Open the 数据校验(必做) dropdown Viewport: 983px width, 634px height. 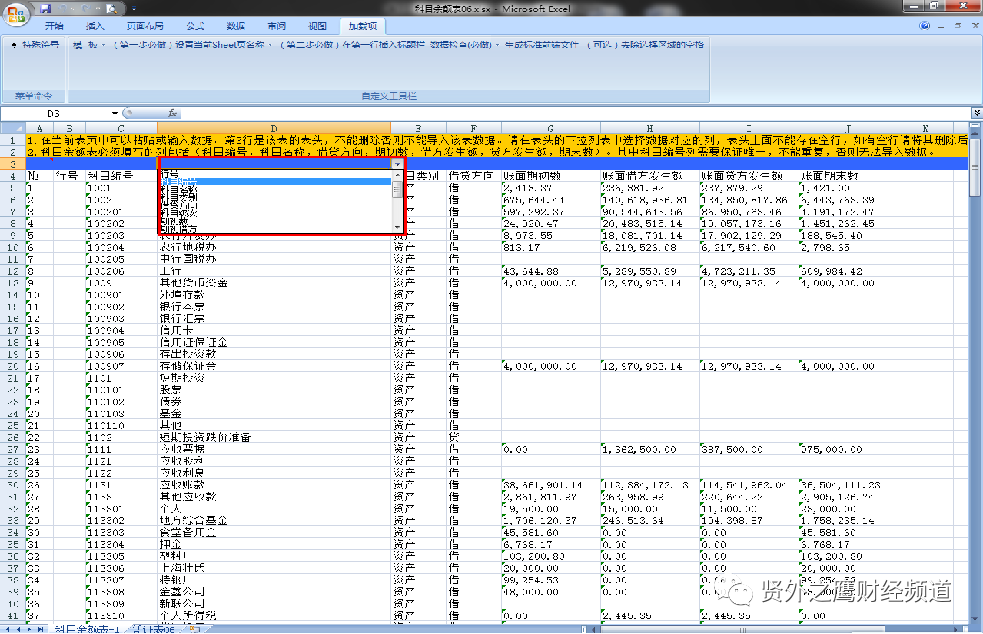click(464, 45)
